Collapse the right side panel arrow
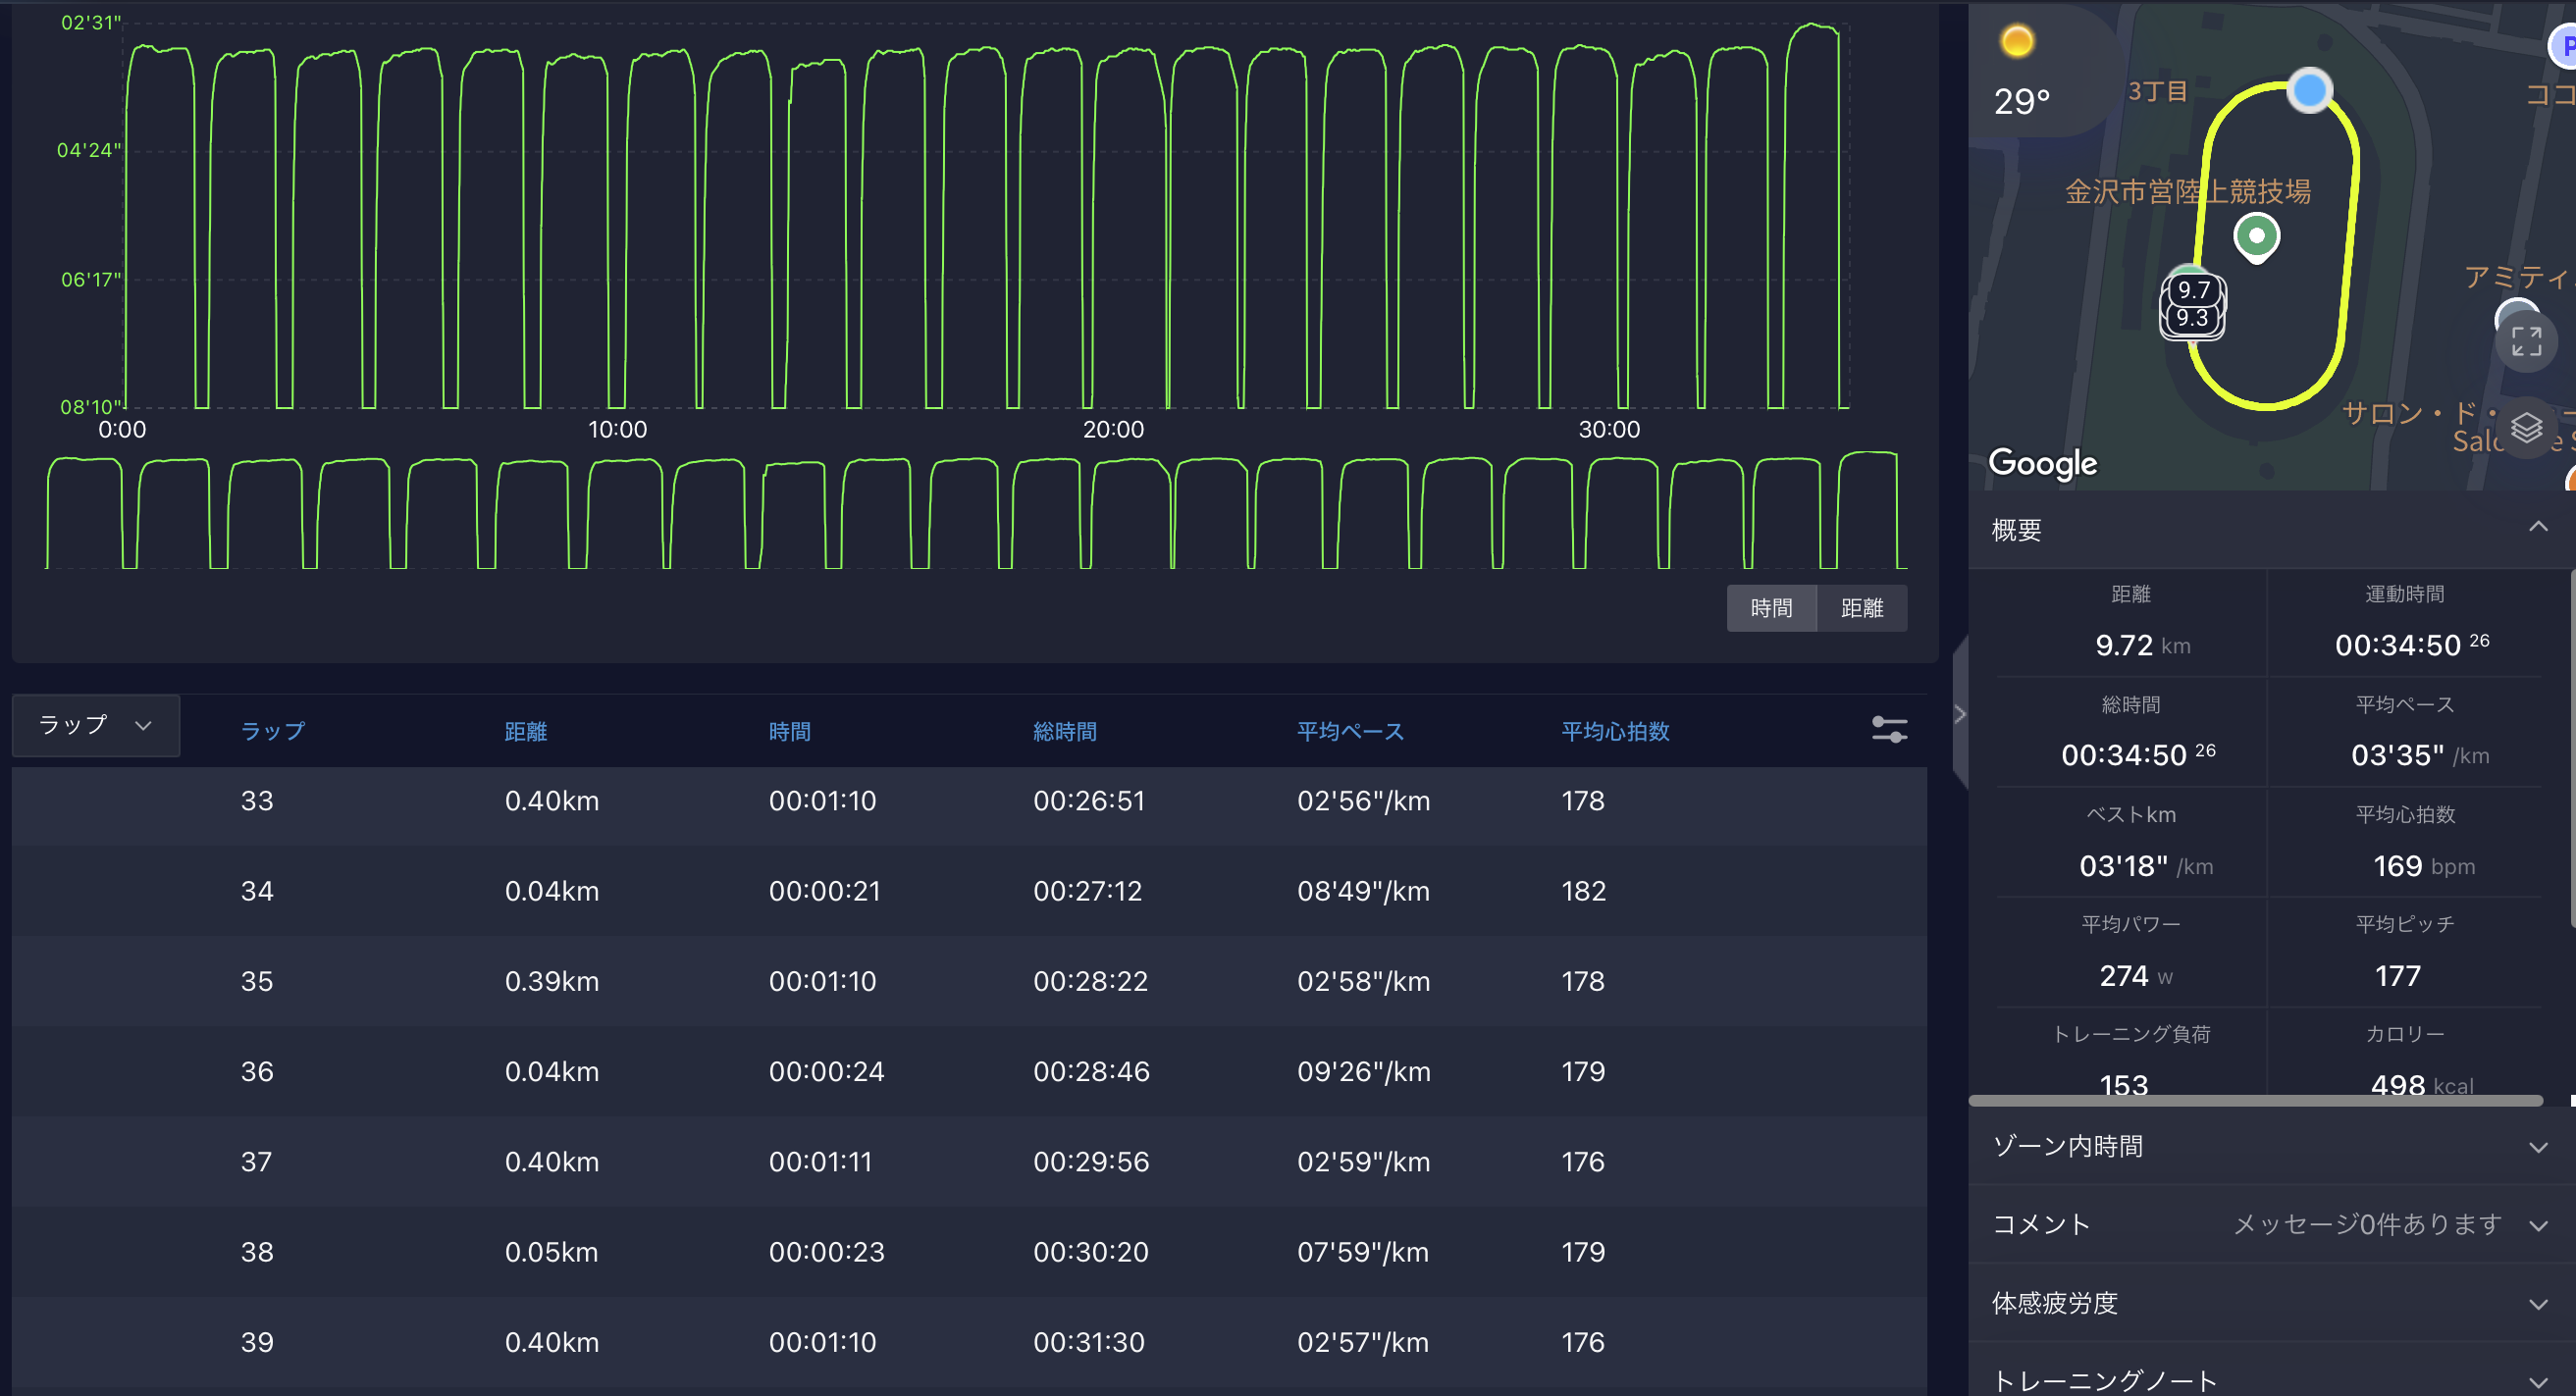The image size is (2576, 1396). pyautogui.click(x=1960, y=714)
